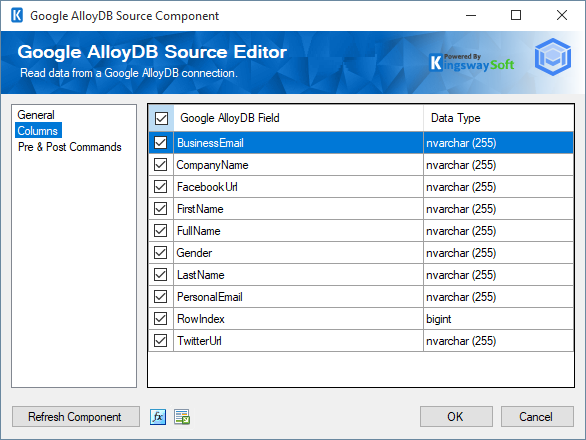This screenshot has height=440, width=586.
Task: Click the blue cube product icon
Action: click(553, 57)
